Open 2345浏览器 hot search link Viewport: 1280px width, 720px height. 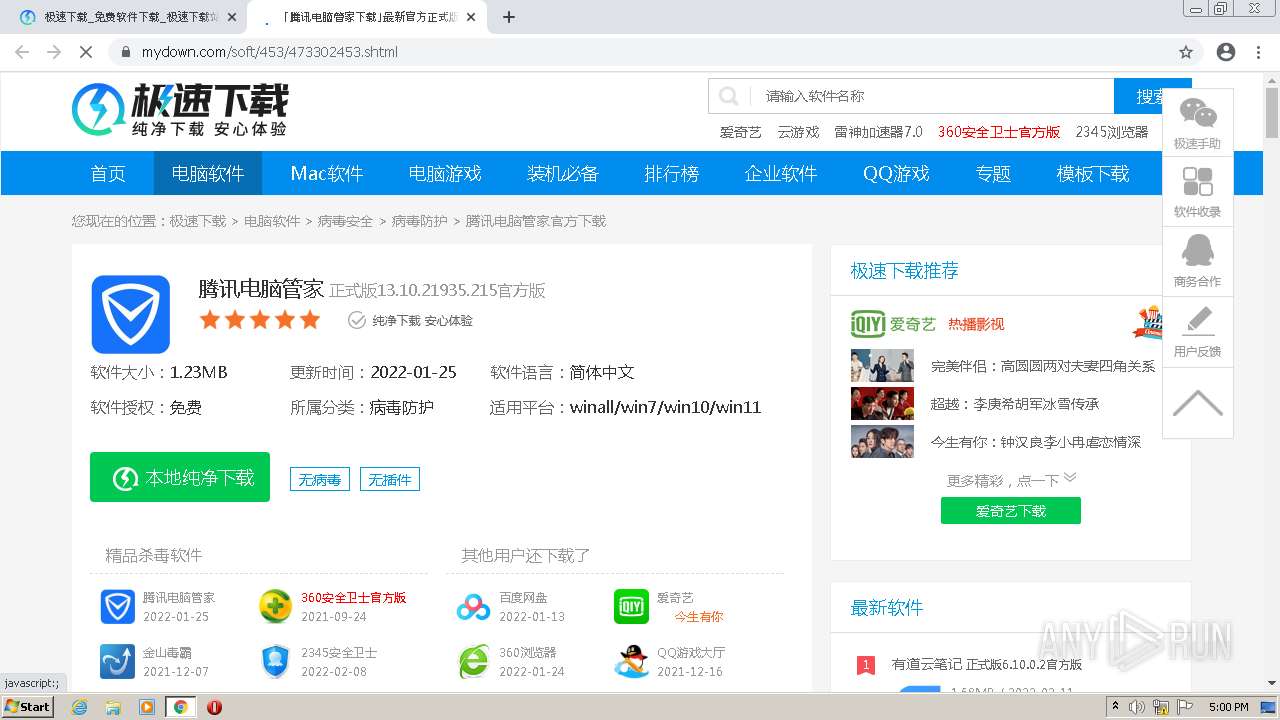1112,132
